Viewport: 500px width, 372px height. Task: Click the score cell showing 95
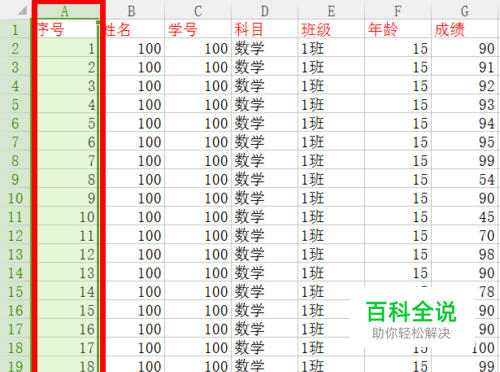(465, 142)
